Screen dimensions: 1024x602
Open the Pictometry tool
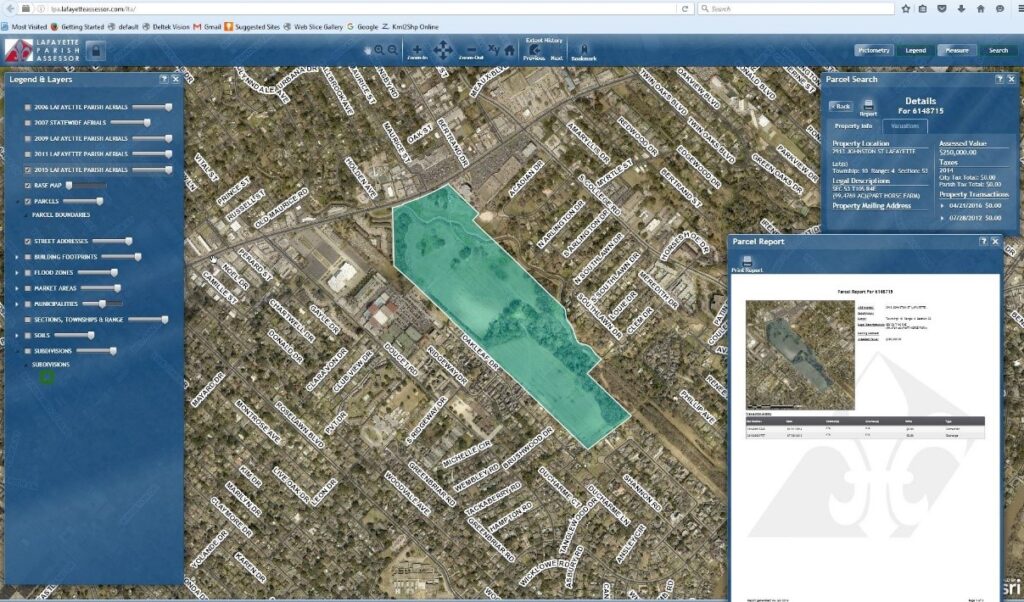(x=874, y=50)
